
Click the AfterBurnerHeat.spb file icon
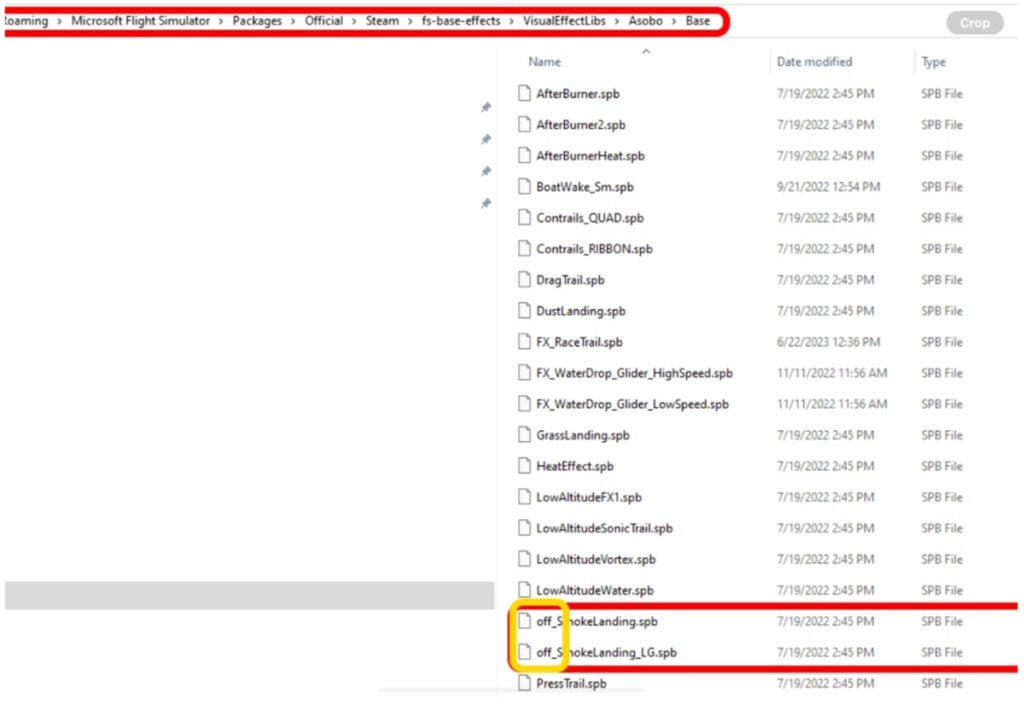coord(524,155)
